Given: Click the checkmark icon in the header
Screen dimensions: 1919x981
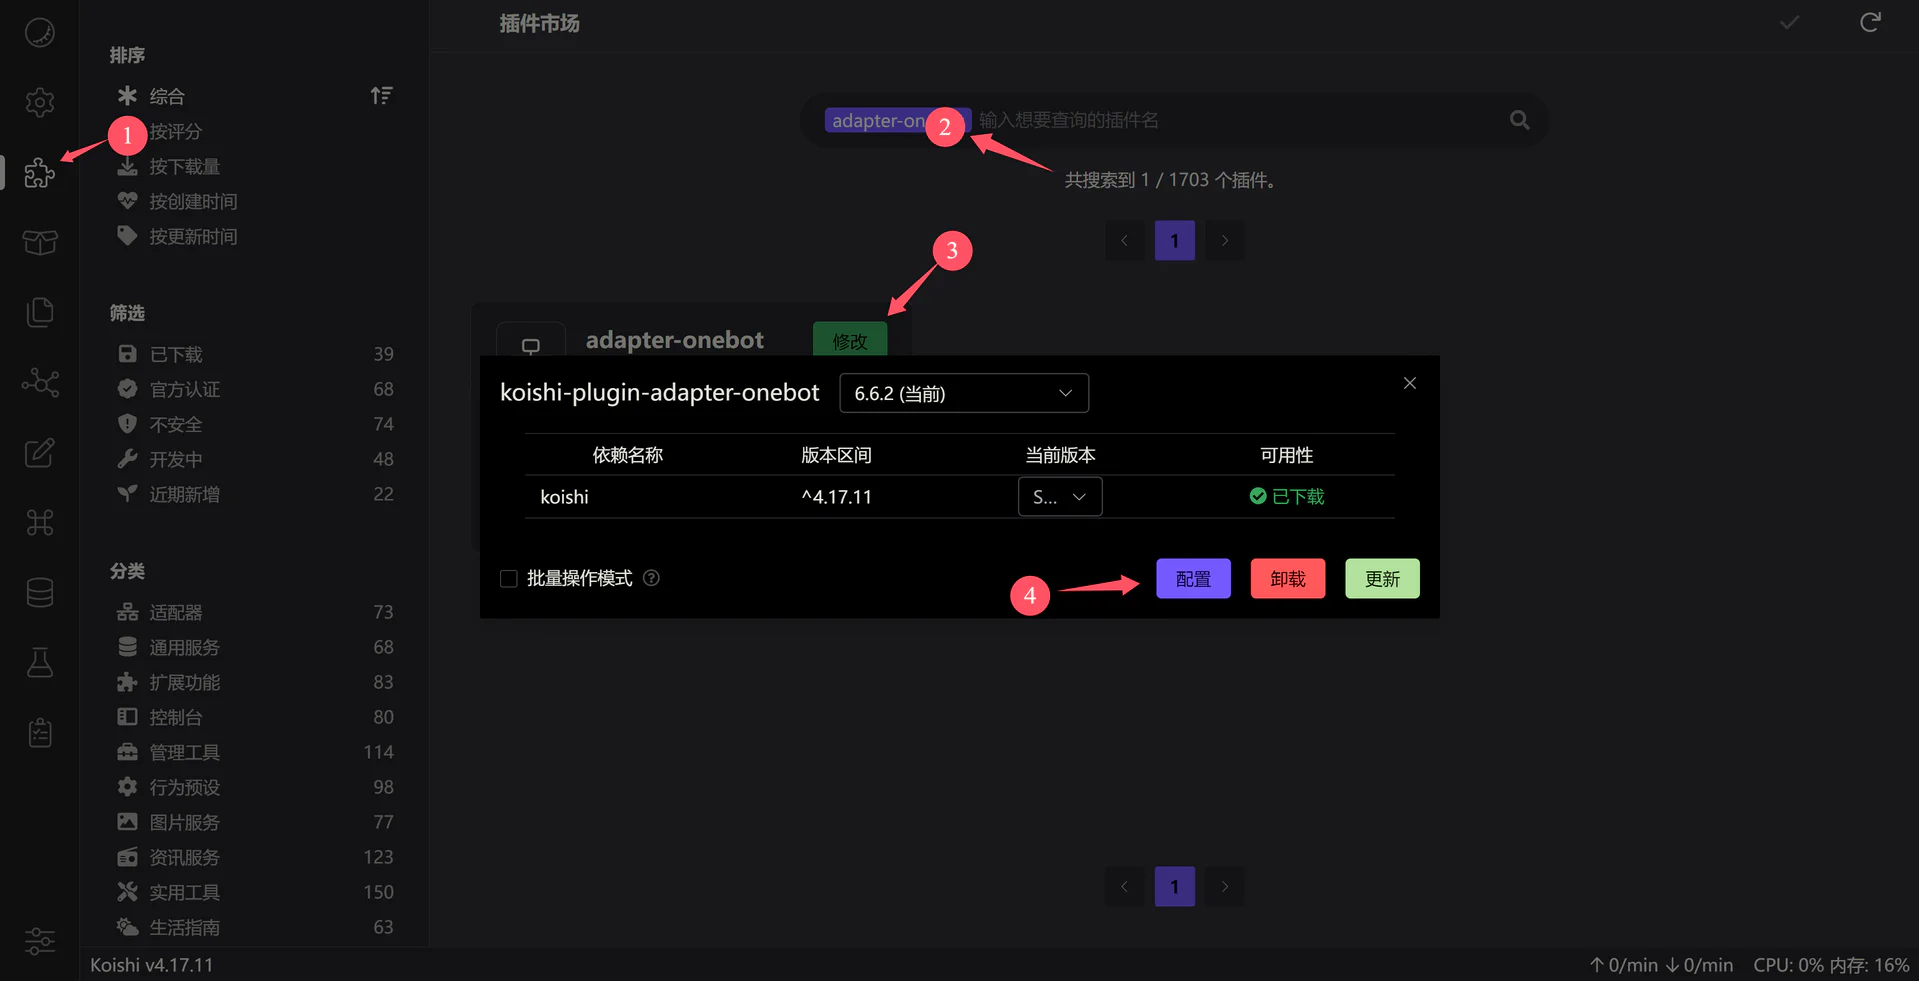Looking at the screenshot, I should coord(1790,22).
